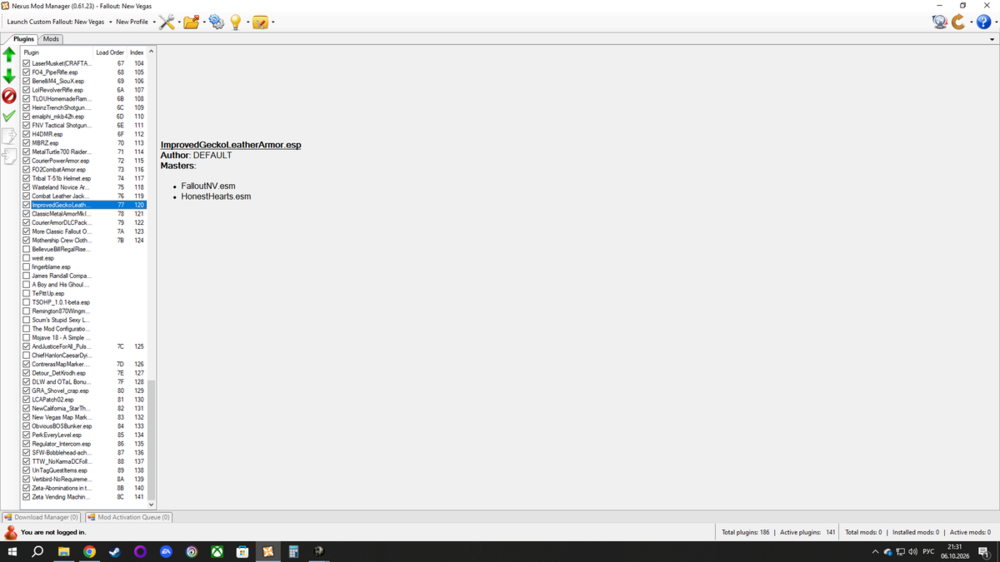Image resolution: width=1000 pixels, height=562 pixels.
Task: Enable fingerblame.esp plugin checkbox
Action: [x=26, y=267]
